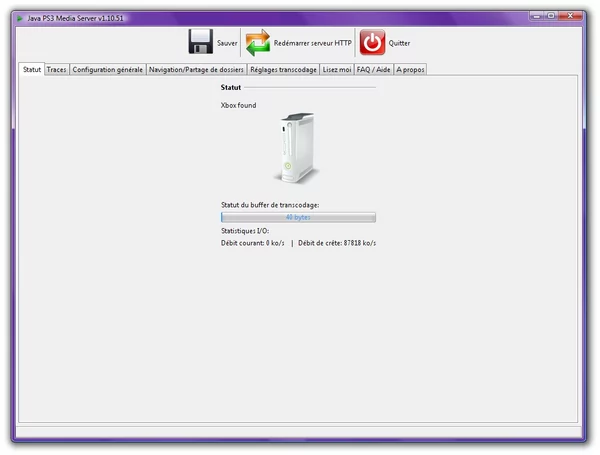600x455 pixels.
Task: Click the Java PS3 Media Server title bar icon
Action: [x=20, y=18]
